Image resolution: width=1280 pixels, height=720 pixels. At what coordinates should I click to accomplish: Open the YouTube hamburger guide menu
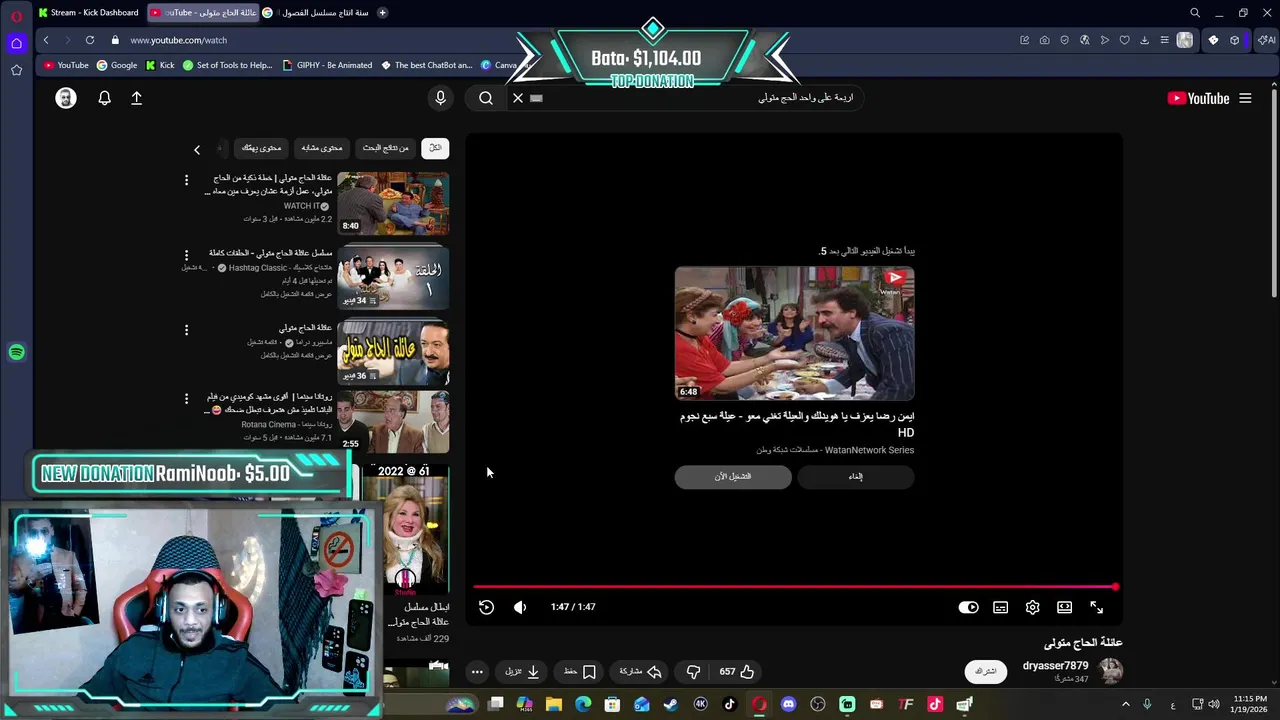pos(1245,98)
